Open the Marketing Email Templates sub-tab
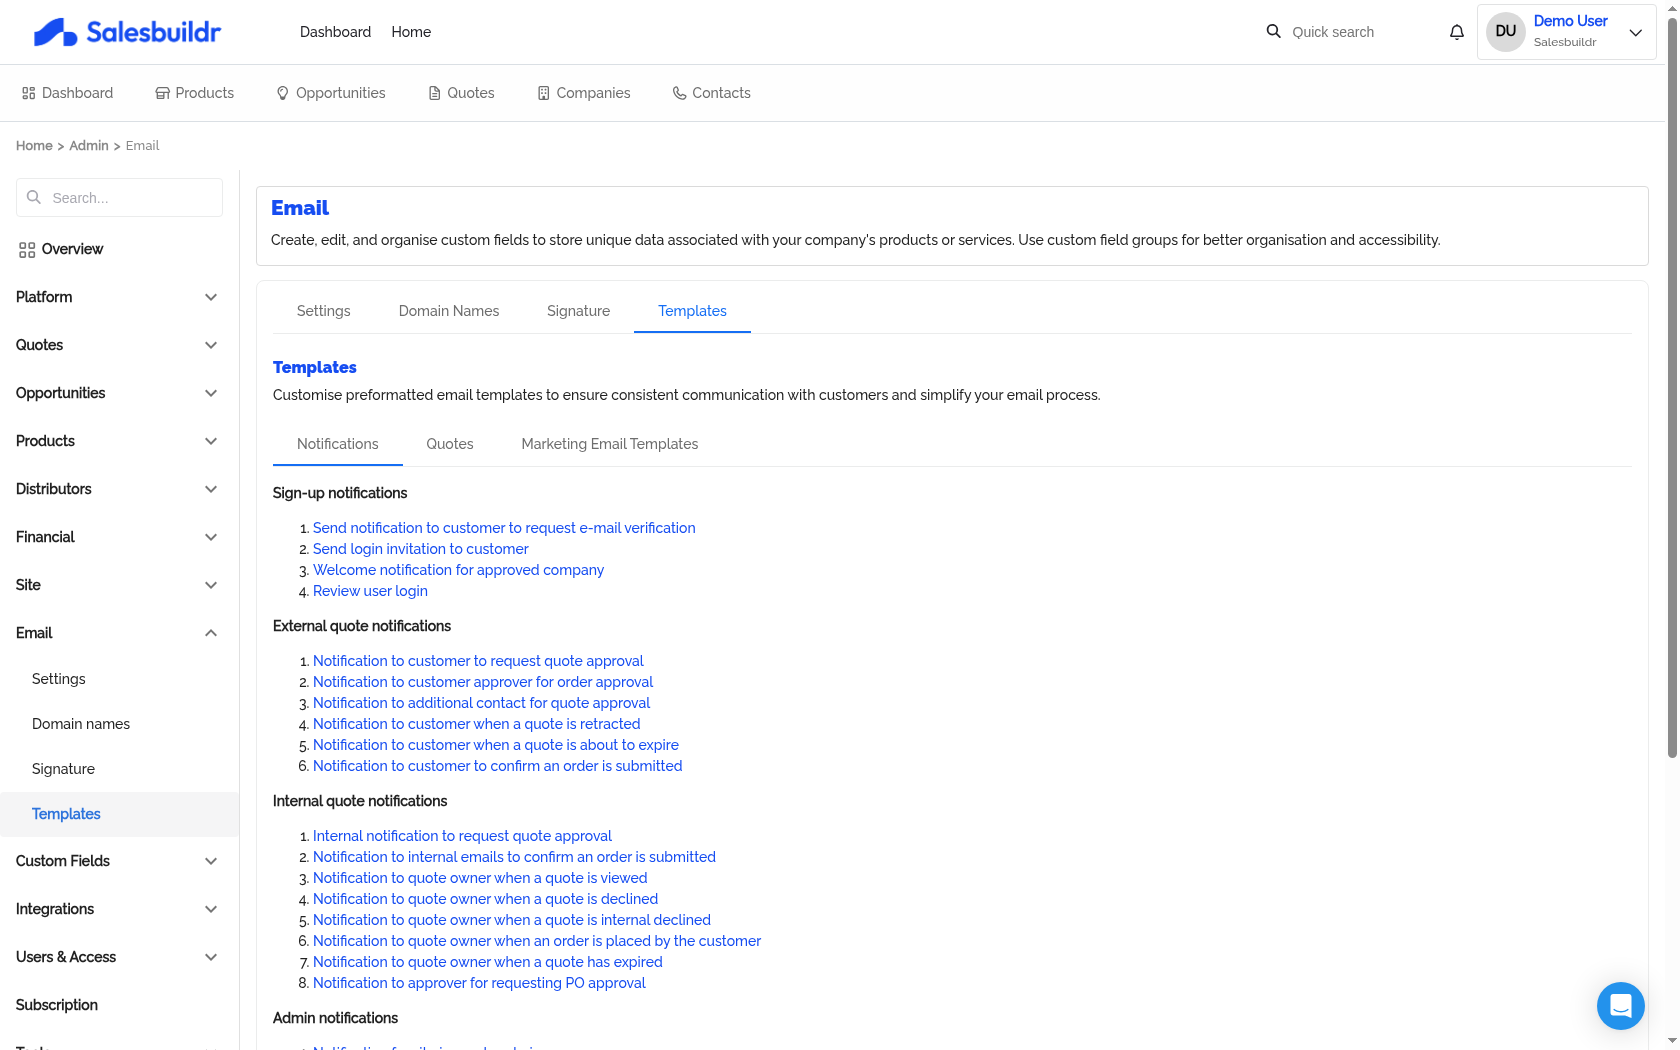 pyautogui.click(x=610, y=444)
